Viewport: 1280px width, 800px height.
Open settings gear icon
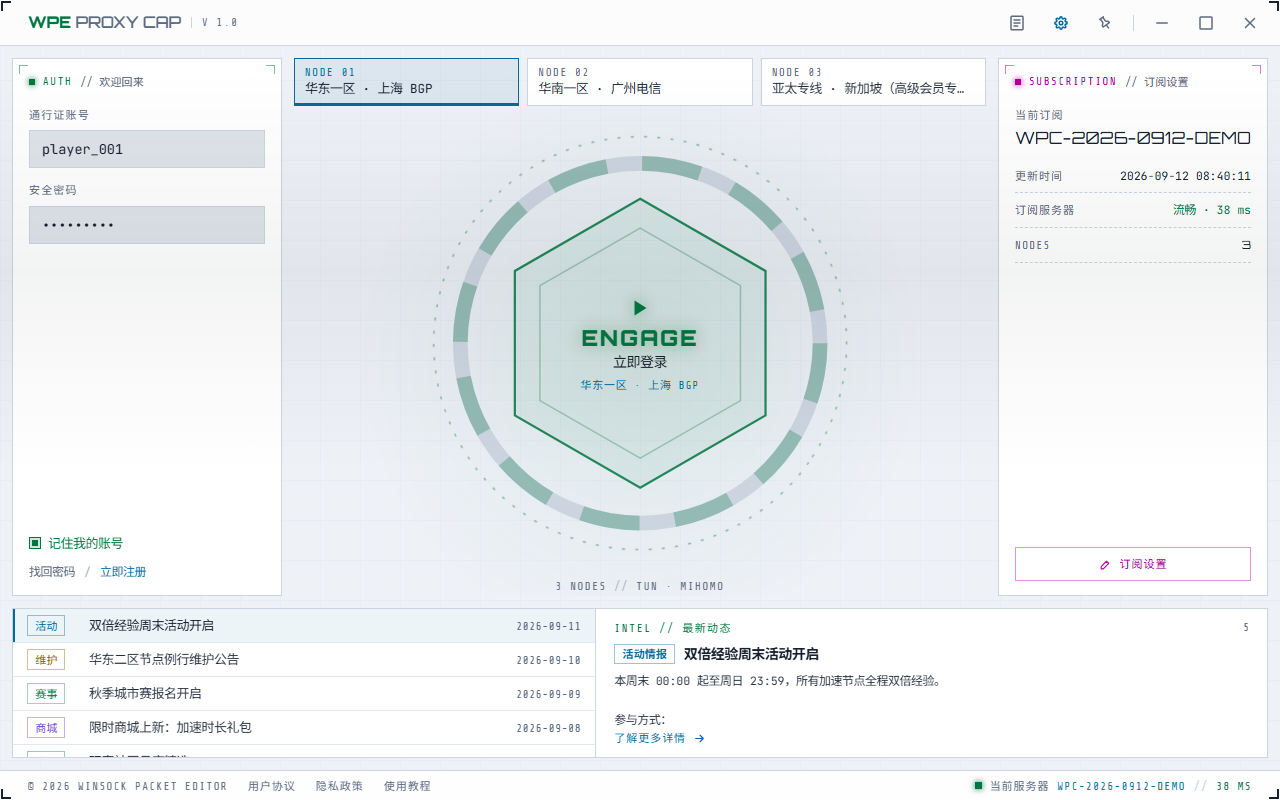(1061, 23)
